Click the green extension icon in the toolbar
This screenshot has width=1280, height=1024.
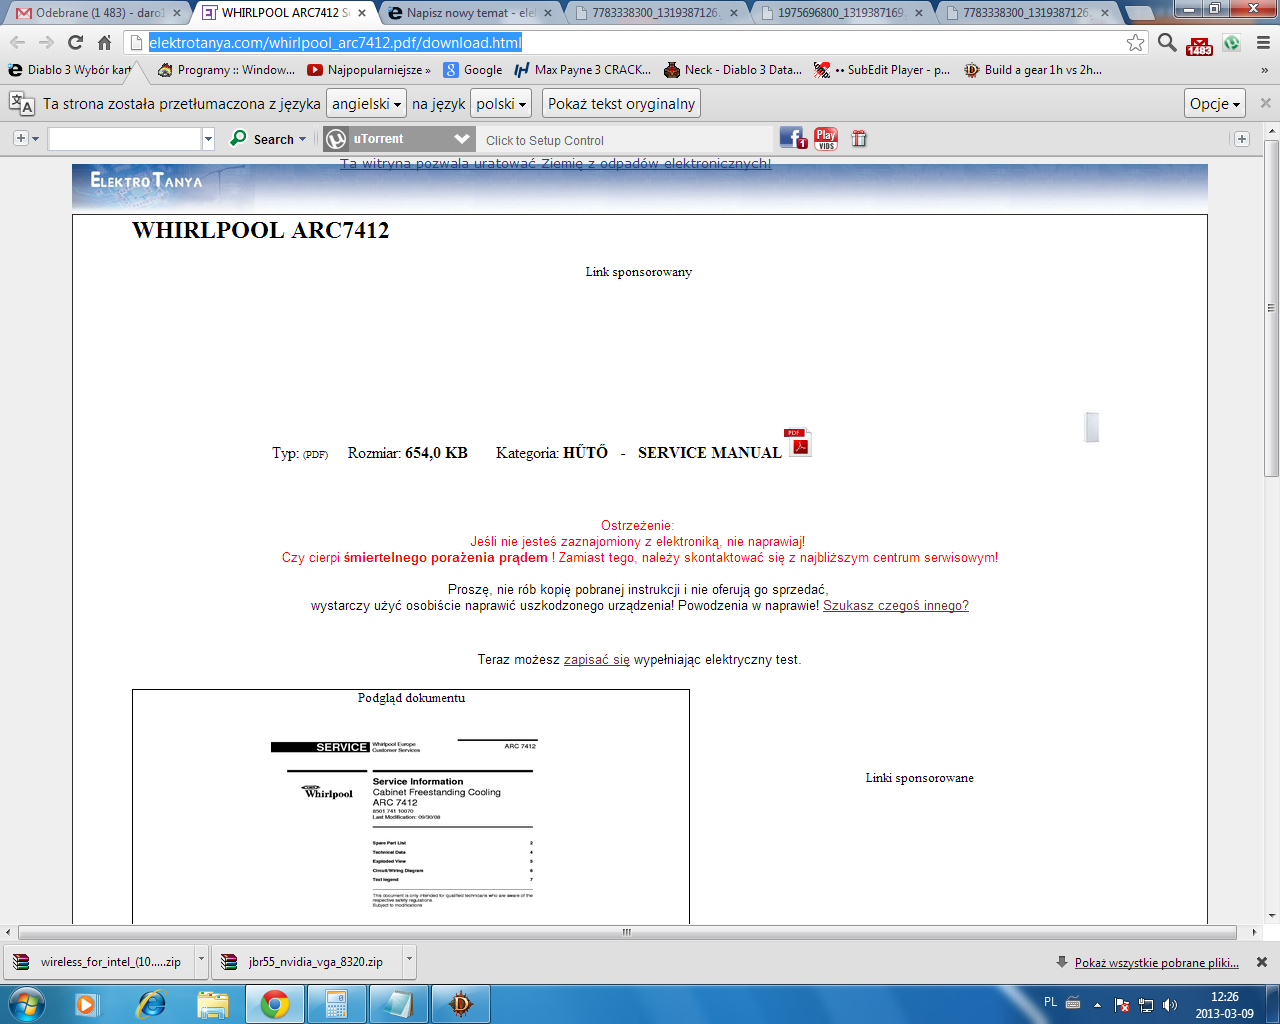pos(1232,43)
